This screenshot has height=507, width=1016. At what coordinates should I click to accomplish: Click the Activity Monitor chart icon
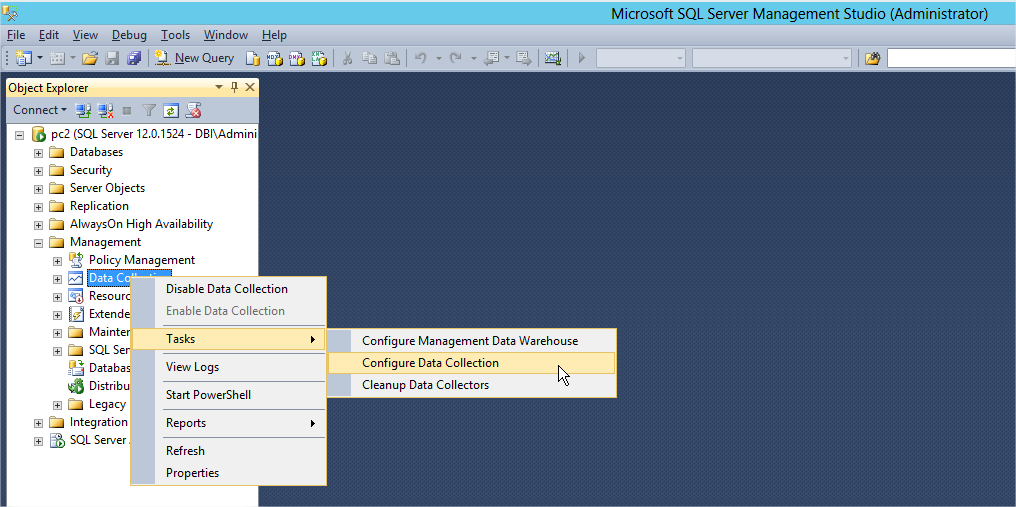click(552, 58)
